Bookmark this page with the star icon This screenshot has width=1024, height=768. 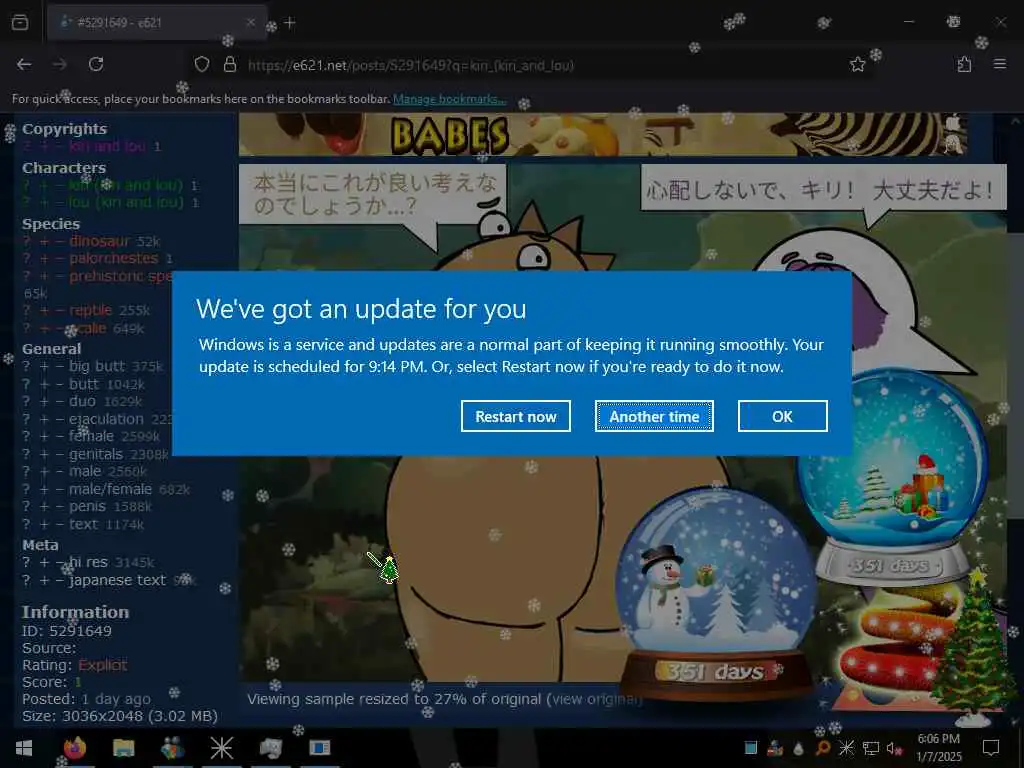pyautogui.click(x=857, y=64)
